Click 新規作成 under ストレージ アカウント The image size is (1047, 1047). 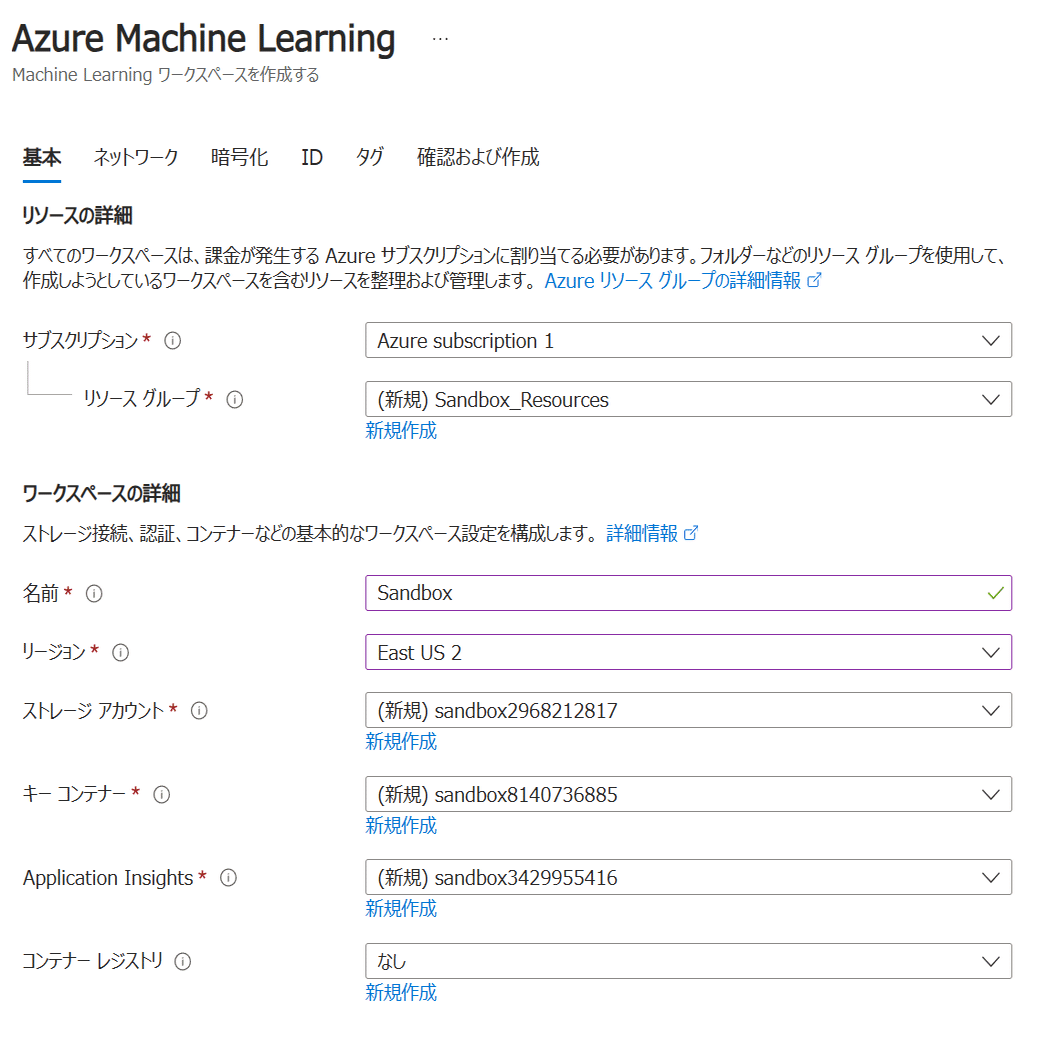point(401,742)
